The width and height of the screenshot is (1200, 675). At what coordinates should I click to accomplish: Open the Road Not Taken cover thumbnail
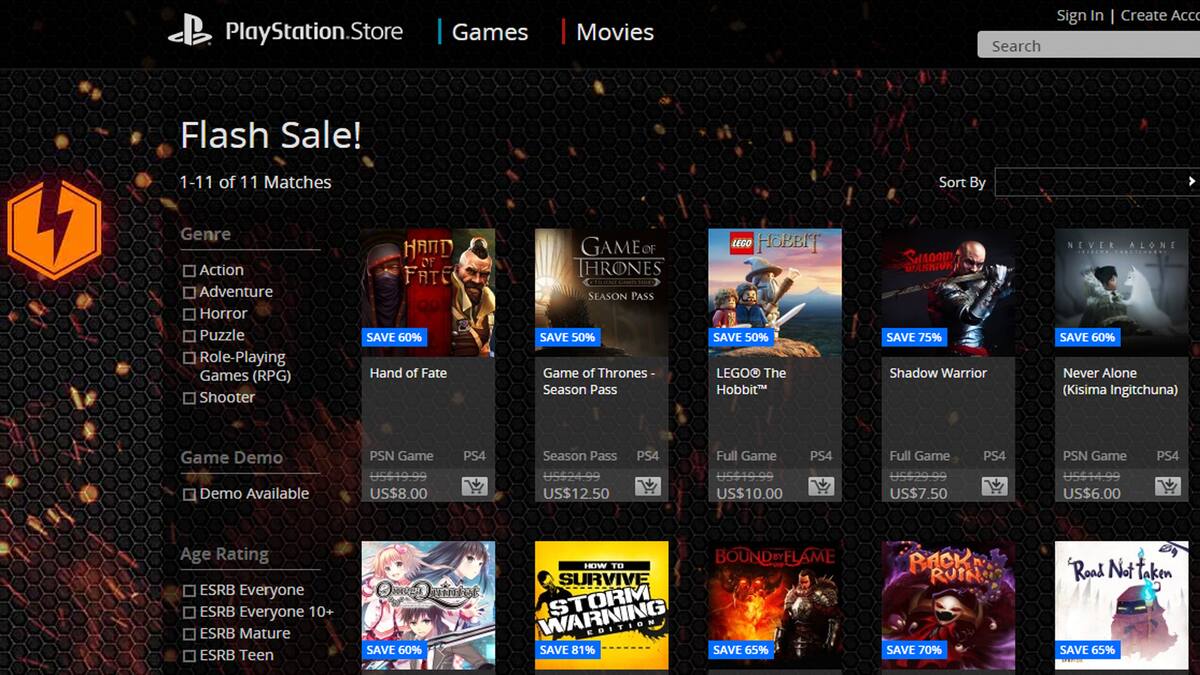(x=1122, y=605)
